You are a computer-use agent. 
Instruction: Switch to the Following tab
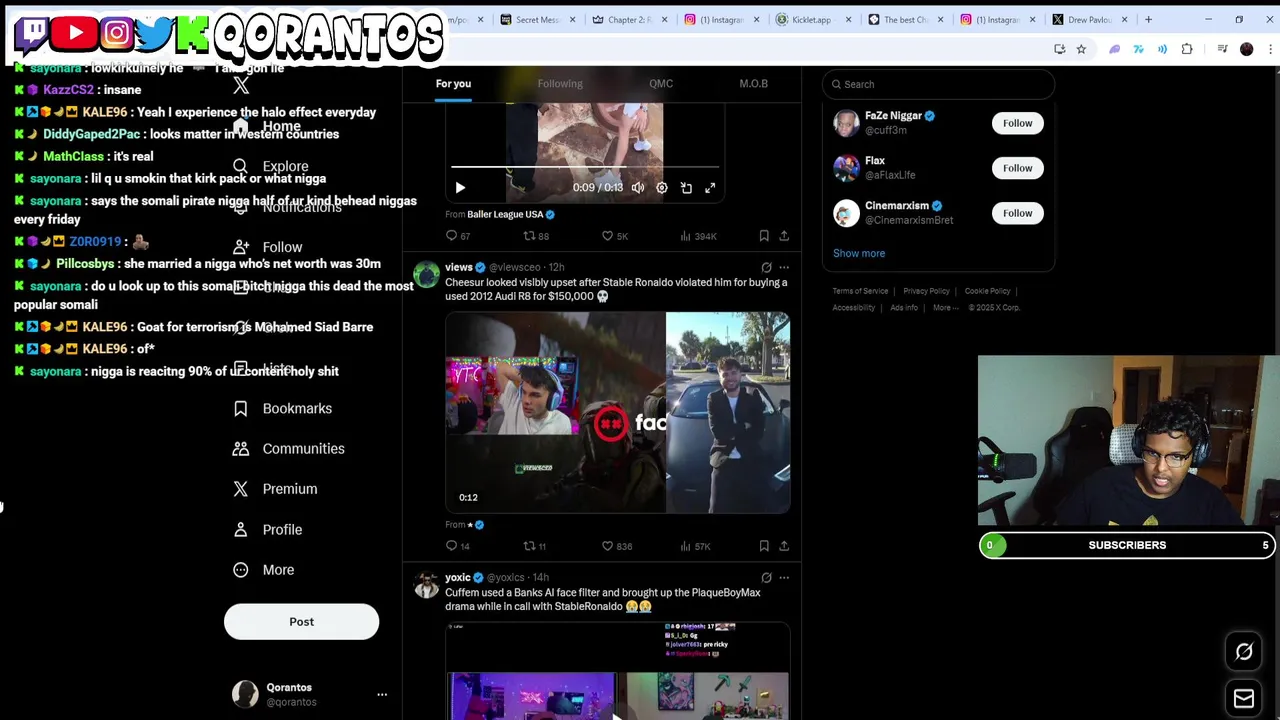click(560, 84)
